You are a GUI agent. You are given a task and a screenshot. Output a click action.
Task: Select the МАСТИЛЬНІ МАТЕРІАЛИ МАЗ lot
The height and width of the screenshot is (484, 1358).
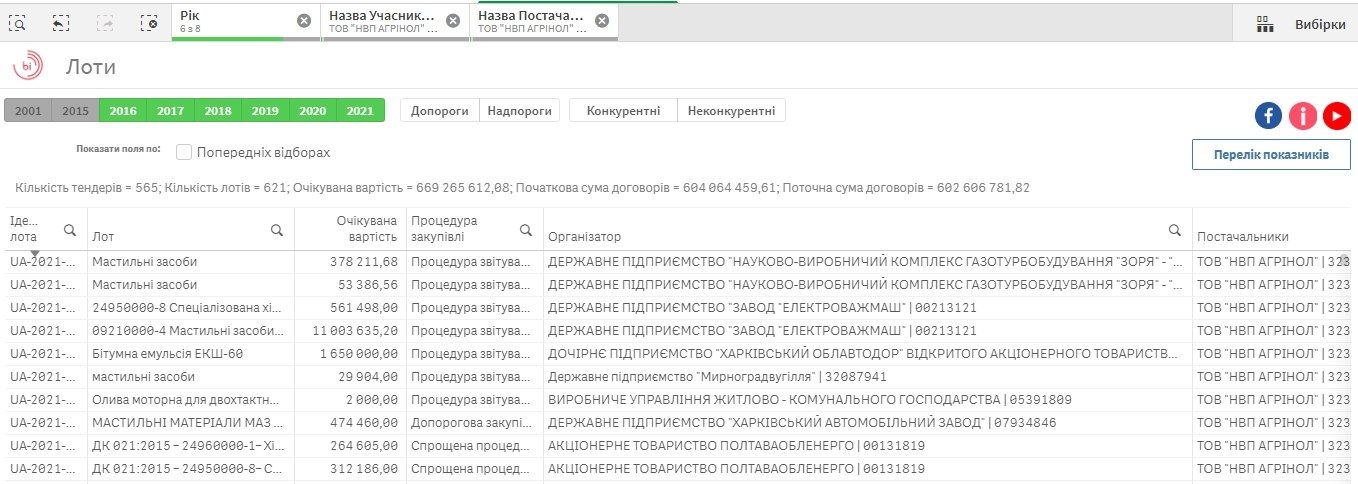pos(191,423)
